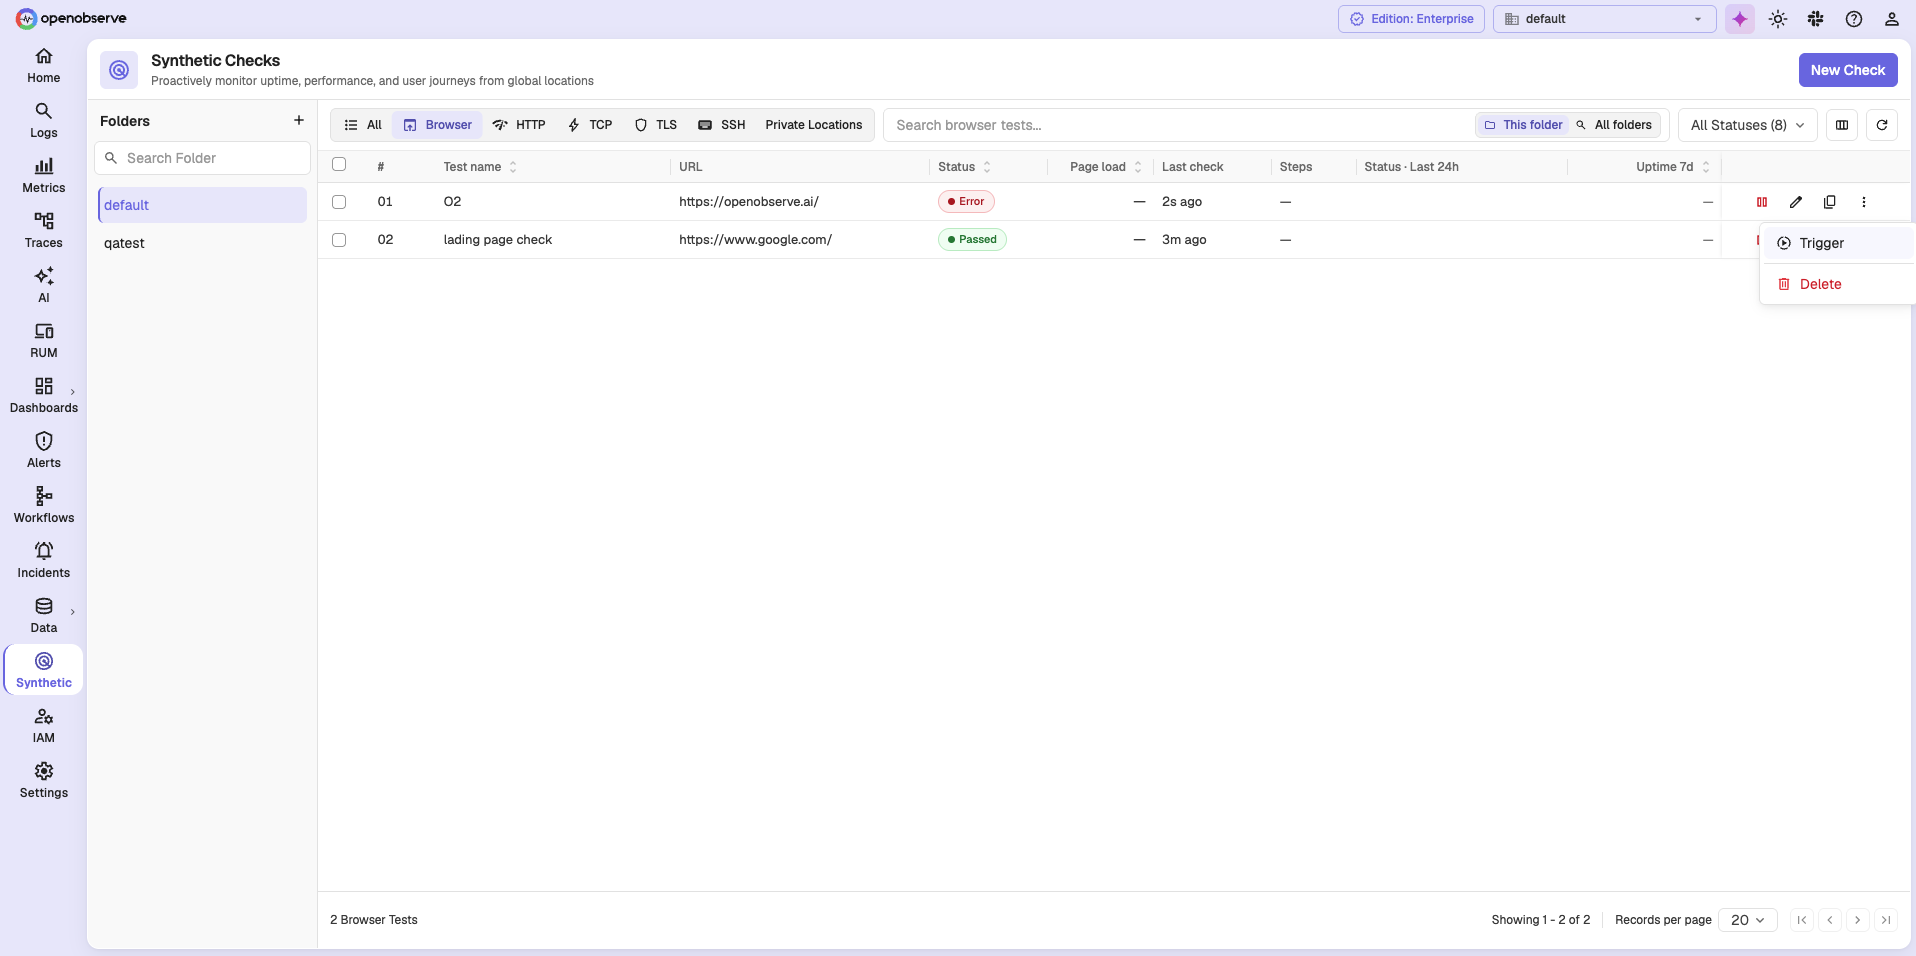Viewport: 1916px width, 956px height.
Task: Click the AI assistant sparkle icon
Action: [x=1740, y=19]
